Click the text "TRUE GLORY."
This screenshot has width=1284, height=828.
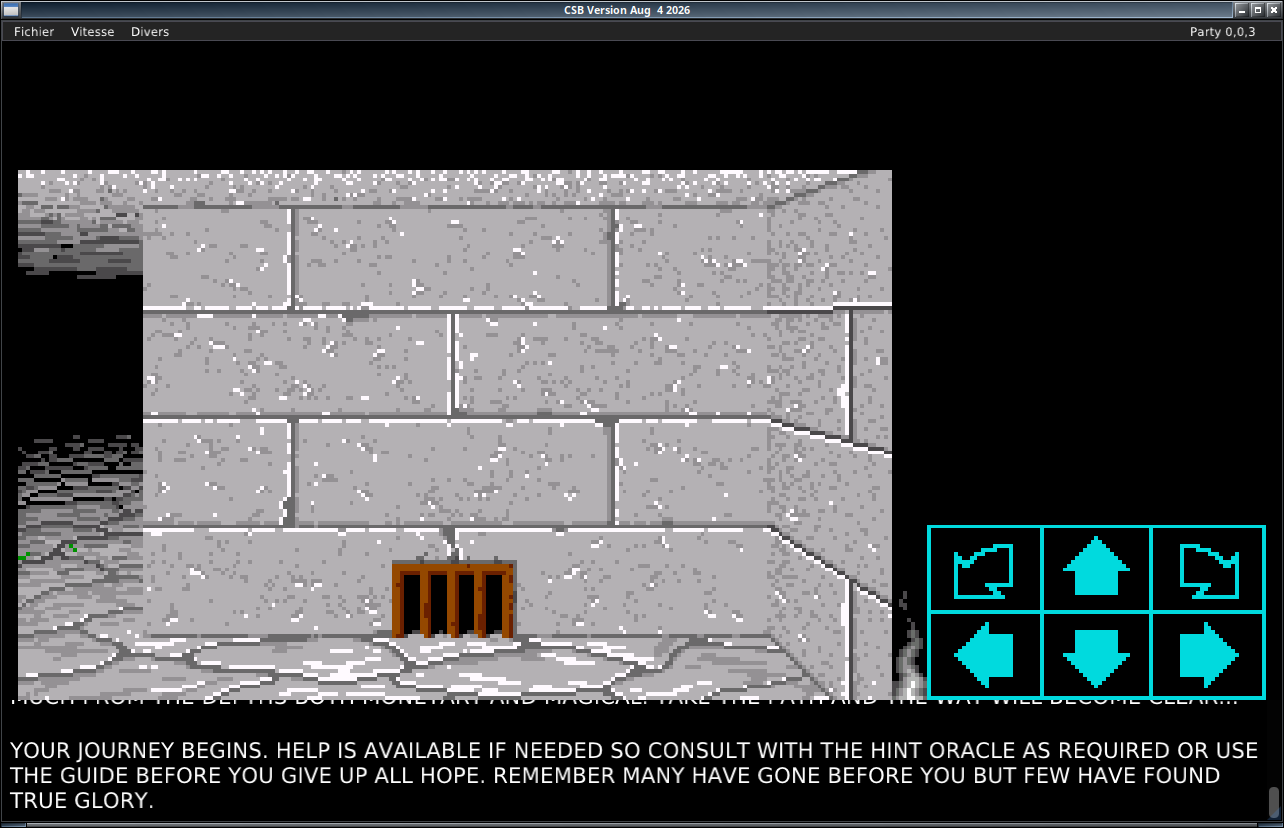pyautogui.click(x=82, y=800)
